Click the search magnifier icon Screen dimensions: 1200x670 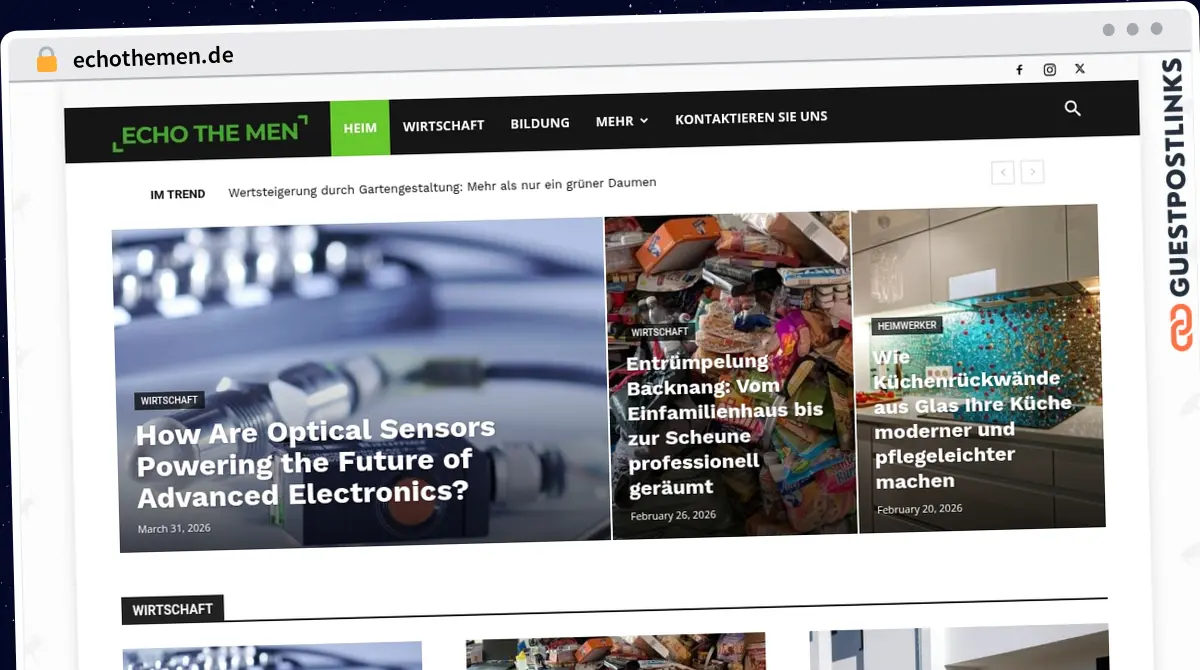(1073, 108)
